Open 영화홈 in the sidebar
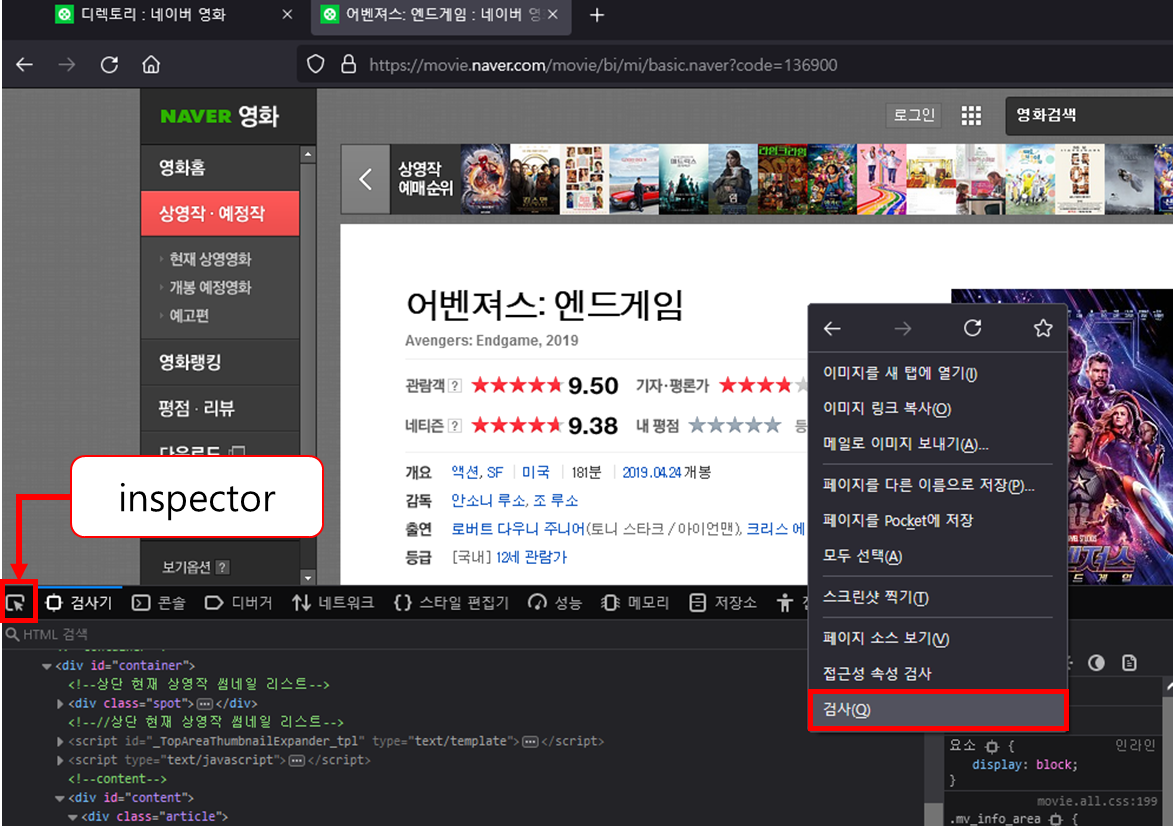 tap(220, 168)
